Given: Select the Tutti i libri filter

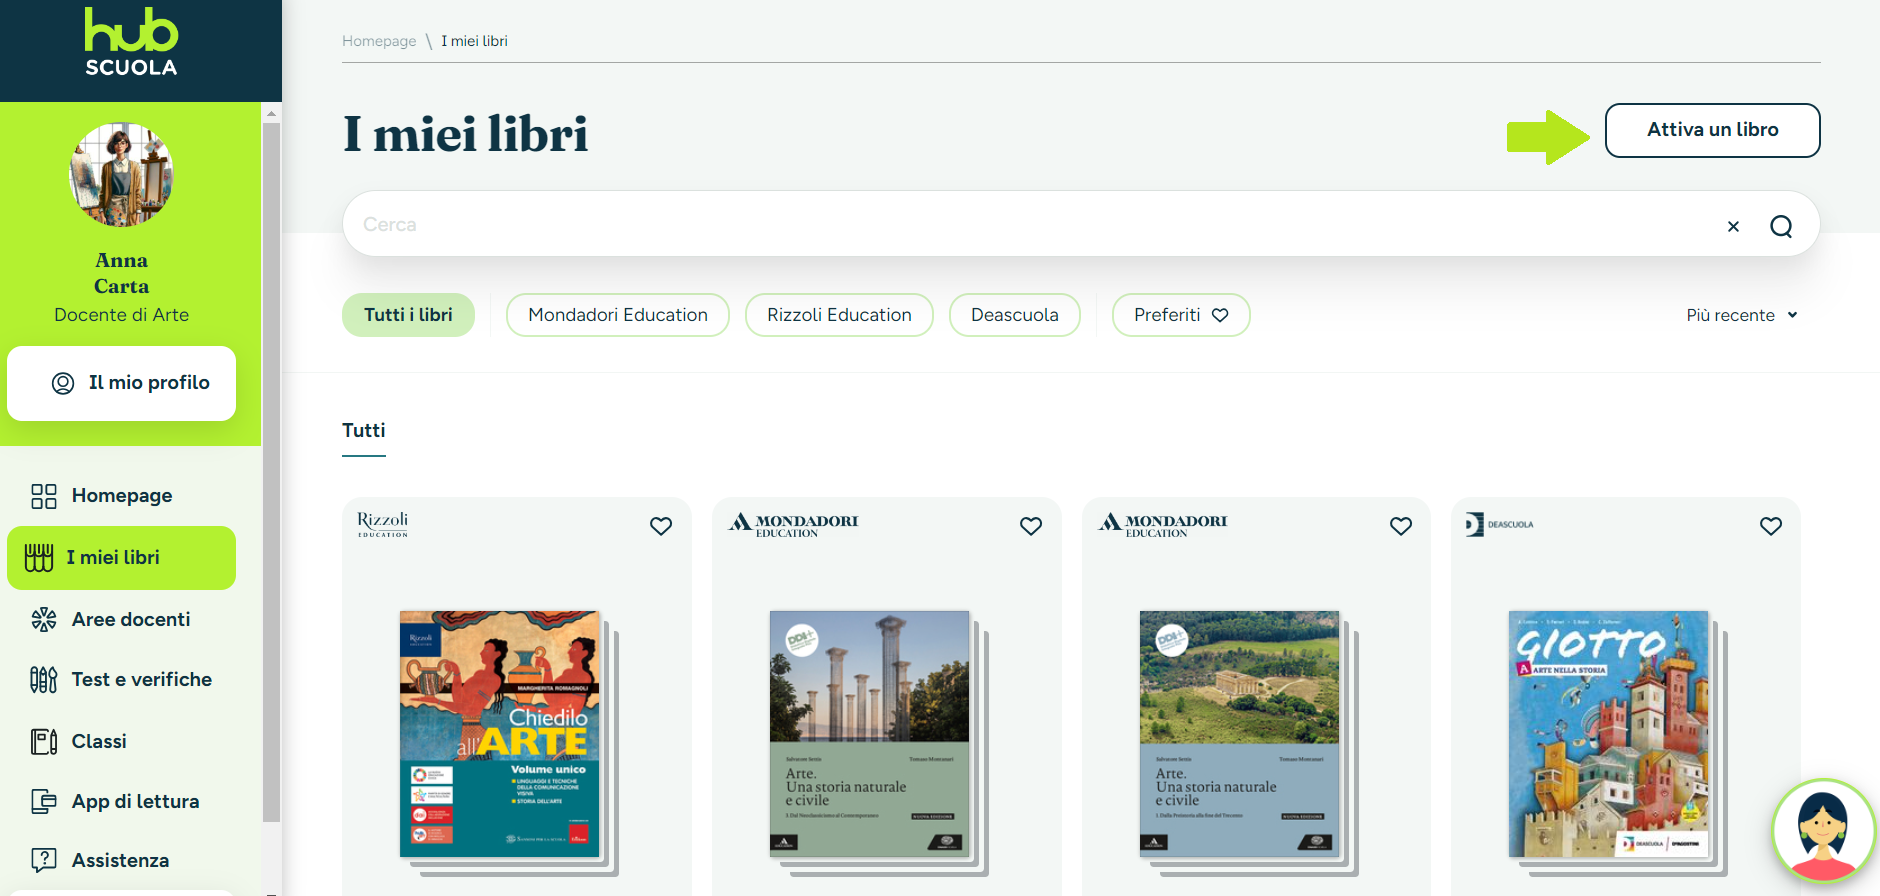Looking at the screenshot, I should click(408, 315).
